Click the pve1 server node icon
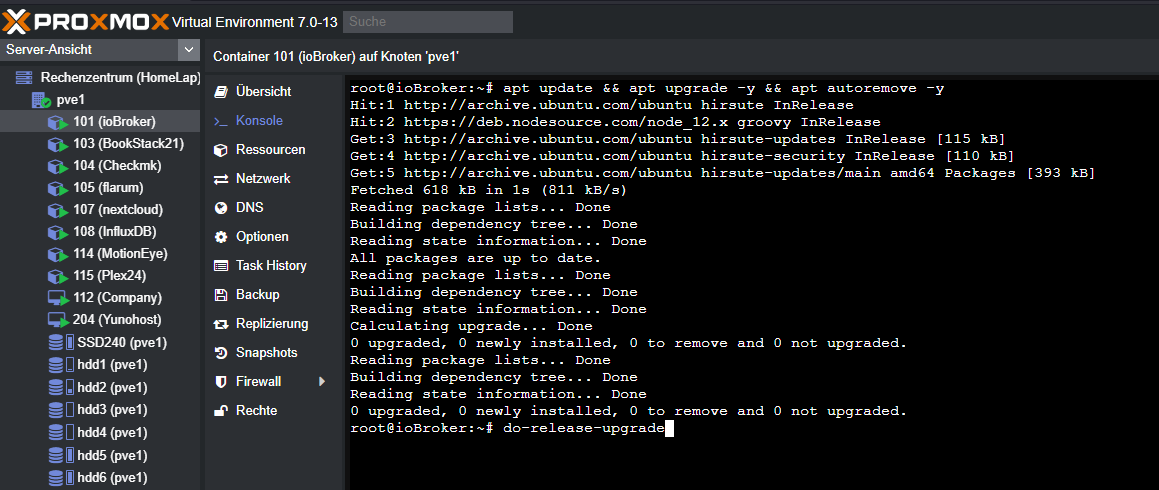Screen dimensions: 1159x490 [x=41, y=99]
